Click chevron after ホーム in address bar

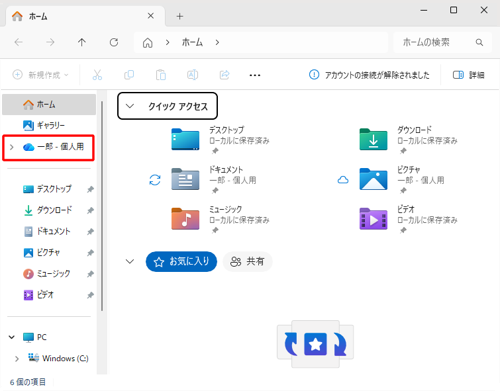coord(217,42)
